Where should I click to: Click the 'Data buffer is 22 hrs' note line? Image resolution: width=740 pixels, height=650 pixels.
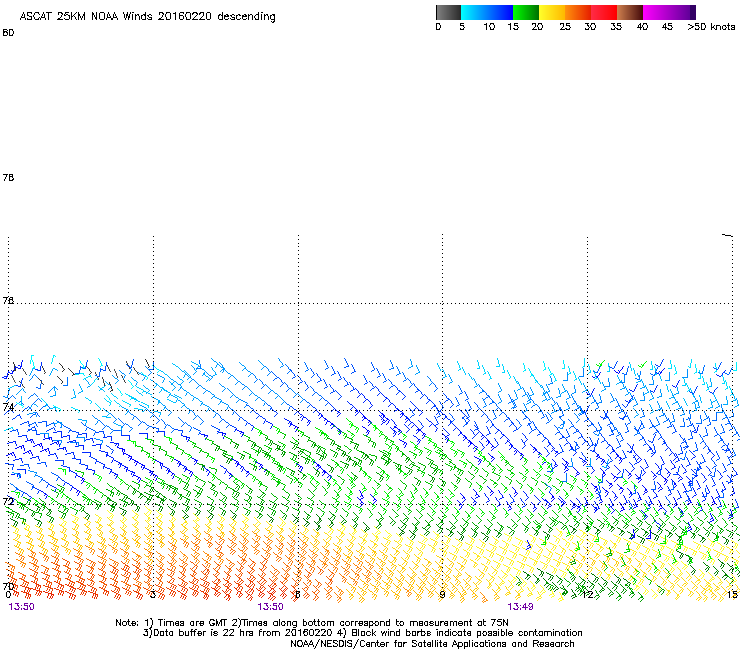coord(362,633)
